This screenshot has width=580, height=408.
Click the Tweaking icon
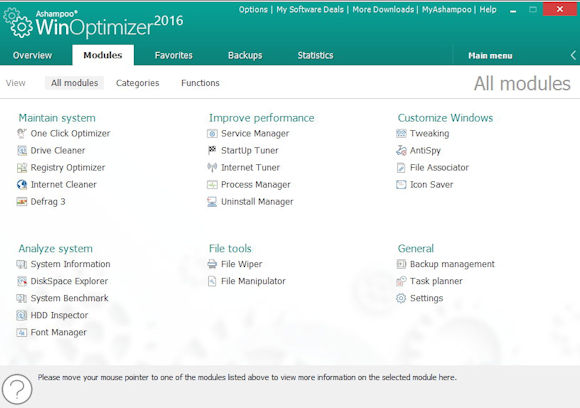tap(401, 134)
